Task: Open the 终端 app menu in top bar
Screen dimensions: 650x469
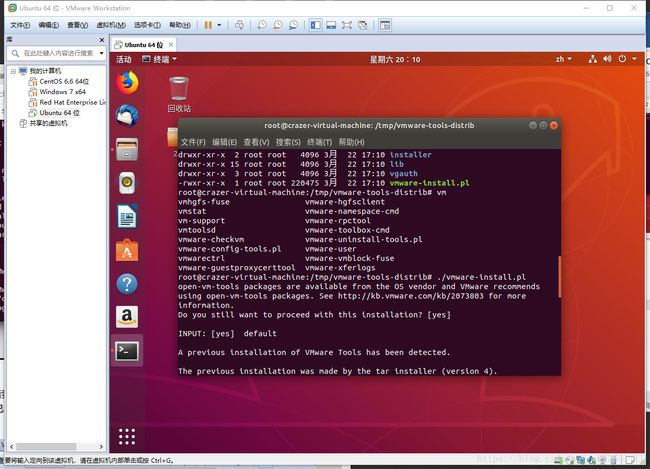Action: pos(159,59)
